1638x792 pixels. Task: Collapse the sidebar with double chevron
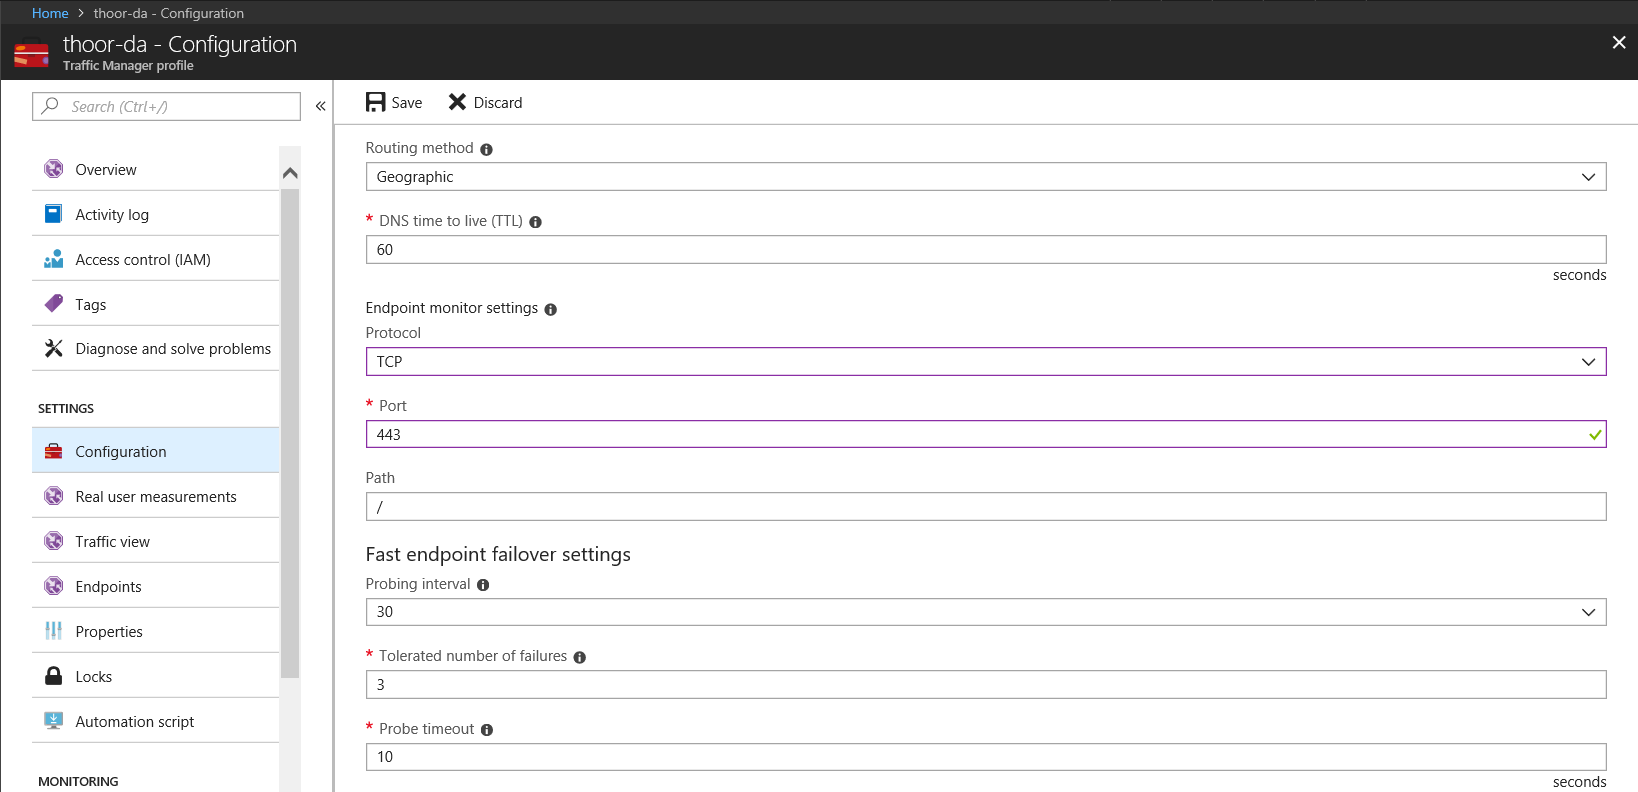pos(321,106)
